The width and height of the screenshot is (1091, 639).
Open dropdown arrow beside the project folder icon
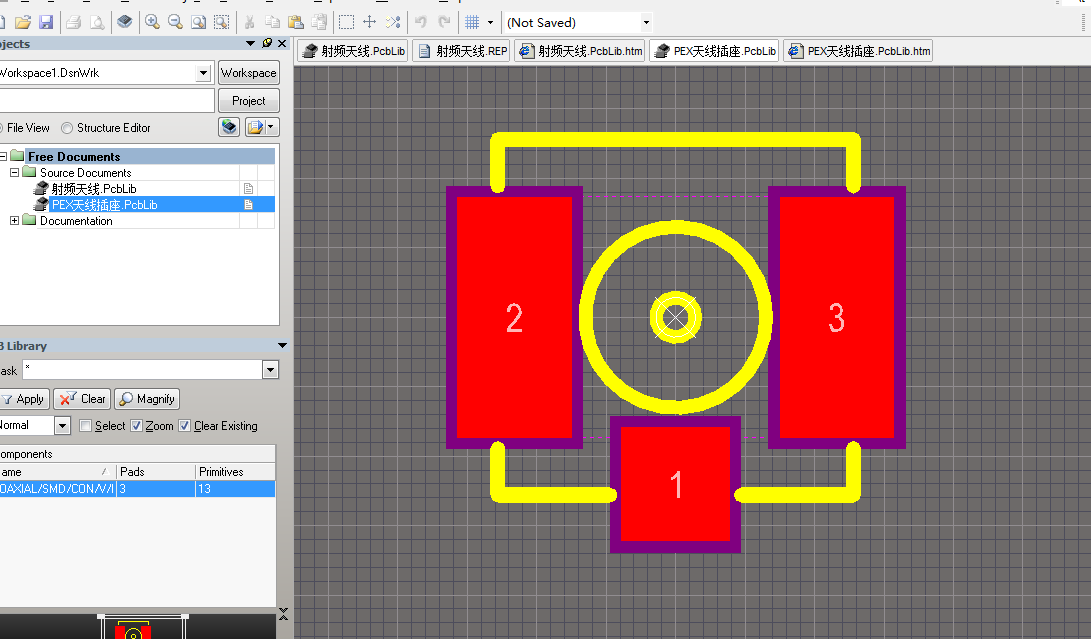pos(271,127)
